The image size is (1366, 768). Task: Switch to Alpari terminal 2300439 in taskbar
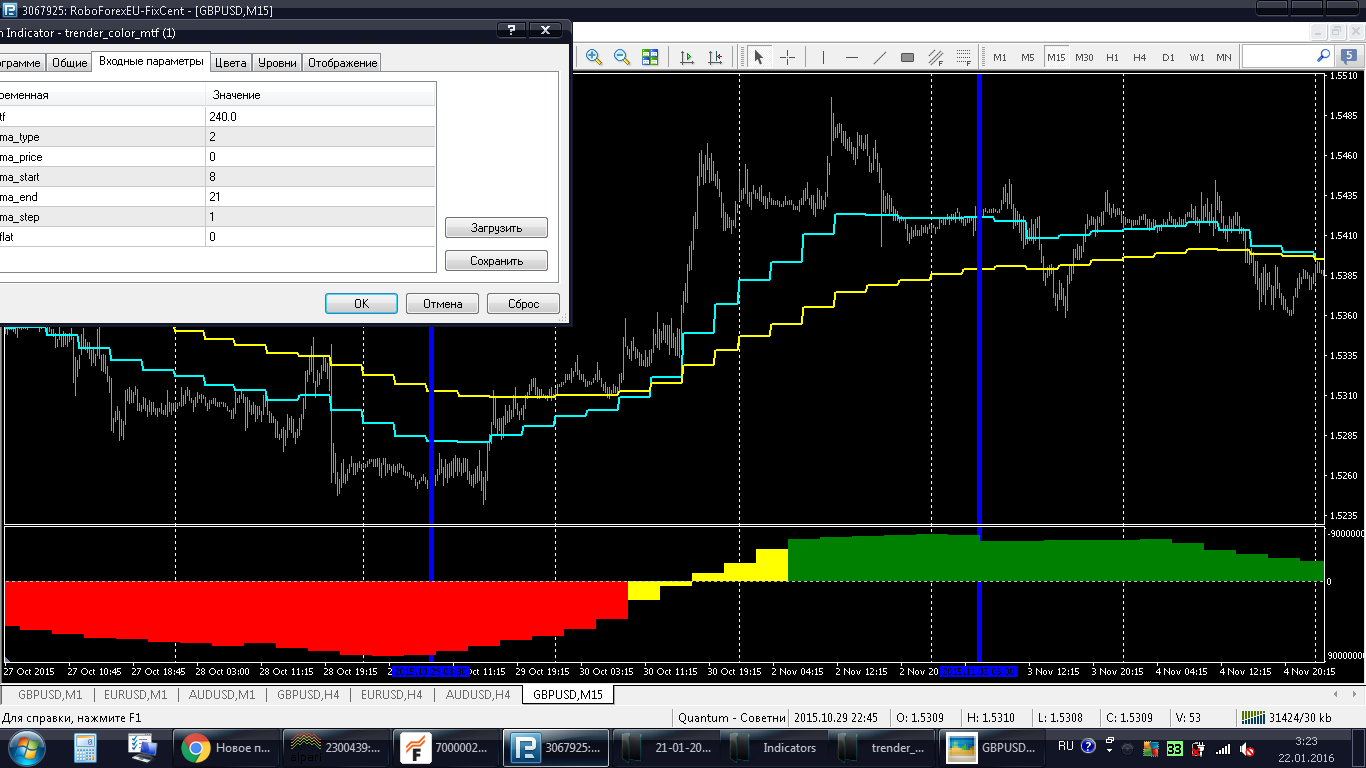point(335,747)
